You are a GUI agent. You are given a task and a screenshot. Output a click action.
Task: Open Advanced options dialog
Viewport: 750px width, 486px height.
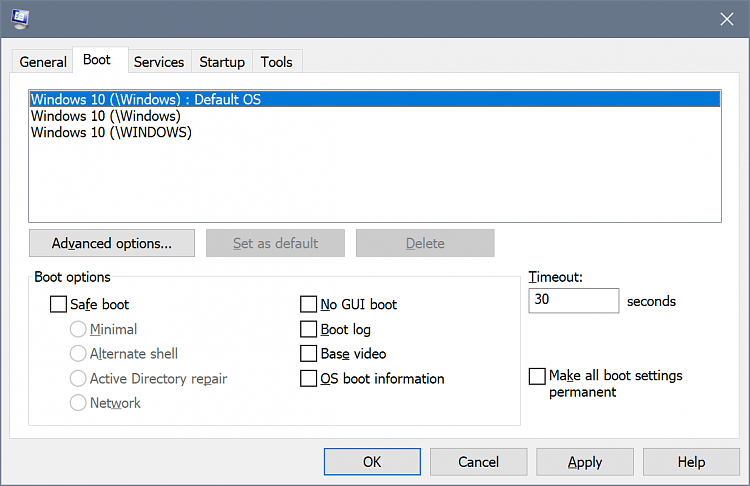(x=112, y=243)
